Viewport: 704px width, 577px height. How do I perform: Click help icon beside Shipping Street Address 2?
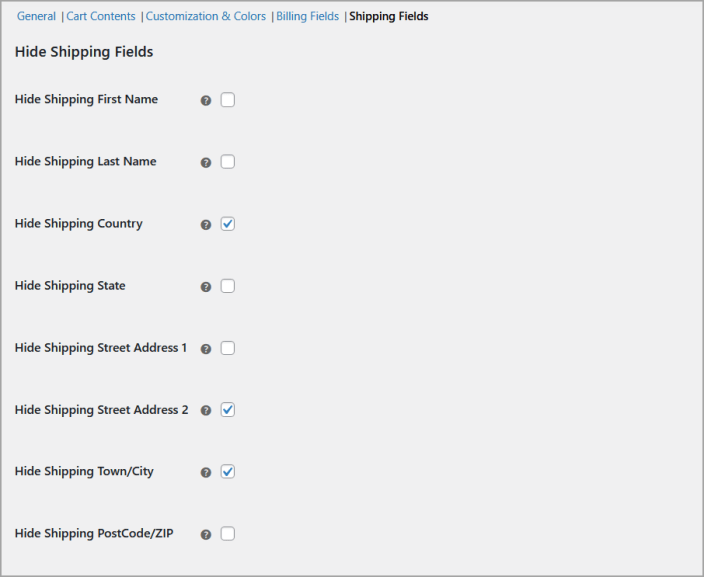pyautogui.click(x=206, y=411)
